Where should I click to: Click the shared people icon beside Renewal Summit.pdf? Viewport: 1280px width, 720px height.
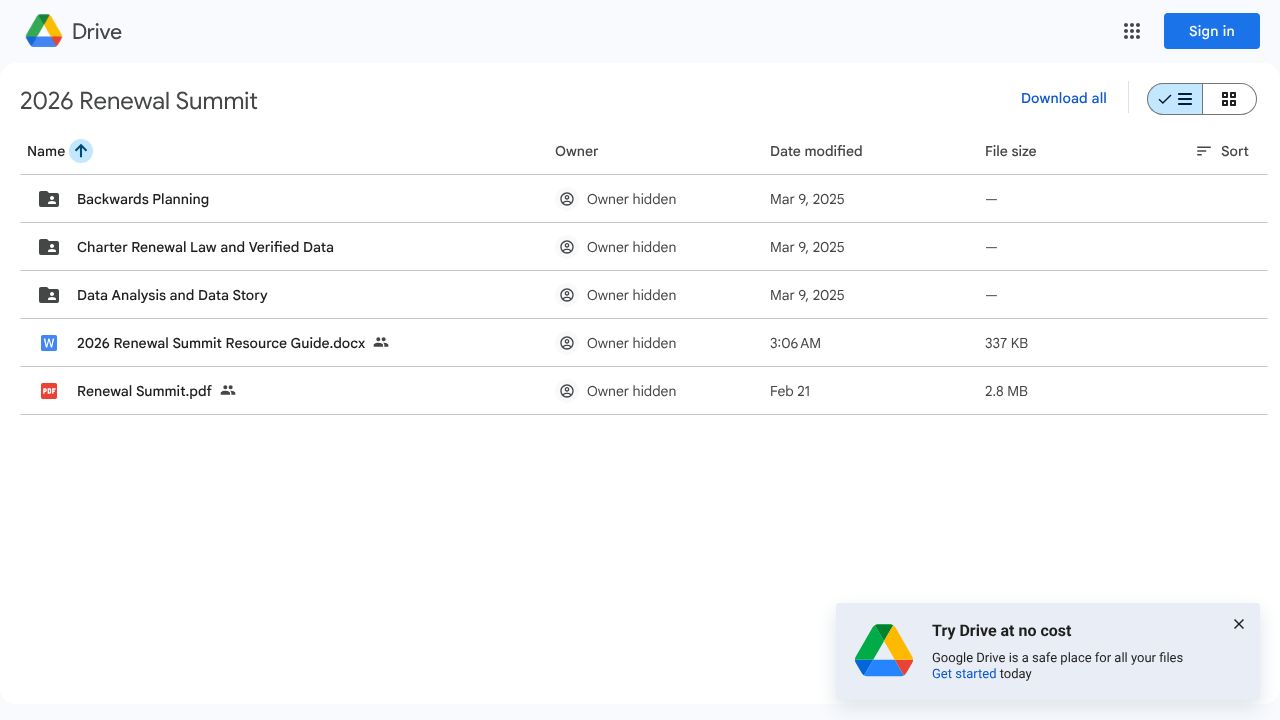click(x=228, y=391)
